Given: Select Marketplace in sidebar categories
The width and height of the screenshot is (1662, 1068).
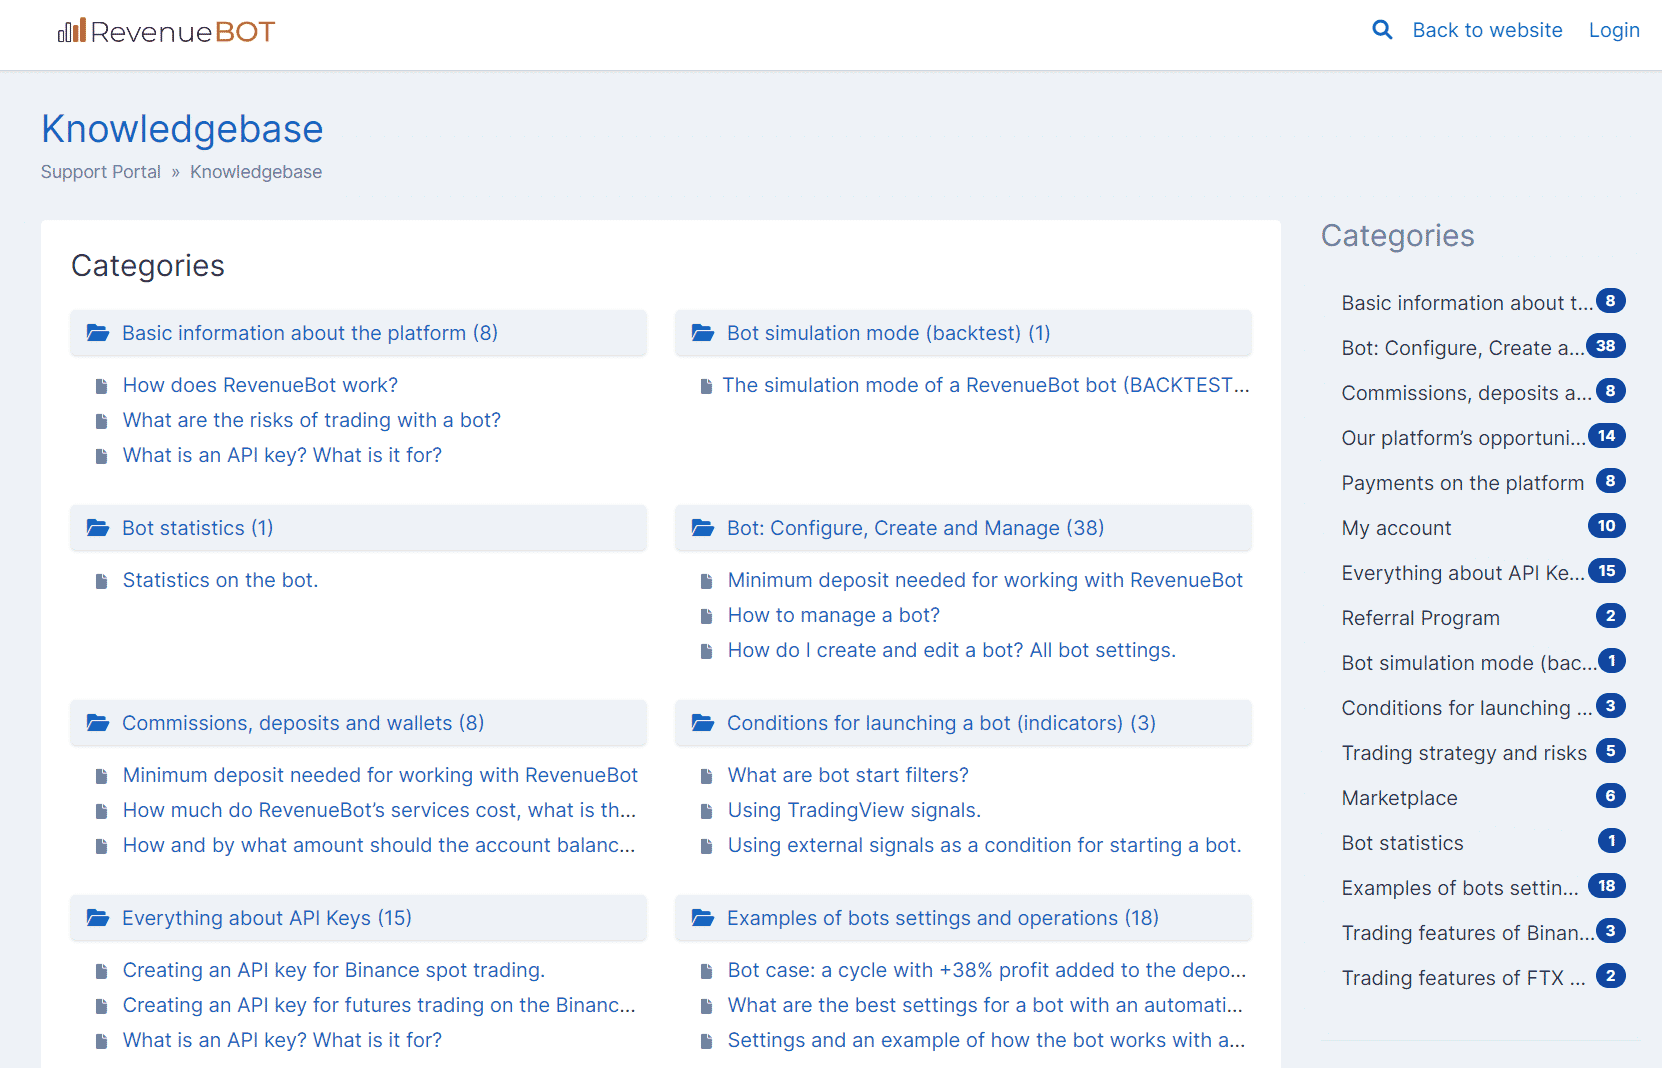Looking at the screenshot, I should (1399, 798).
